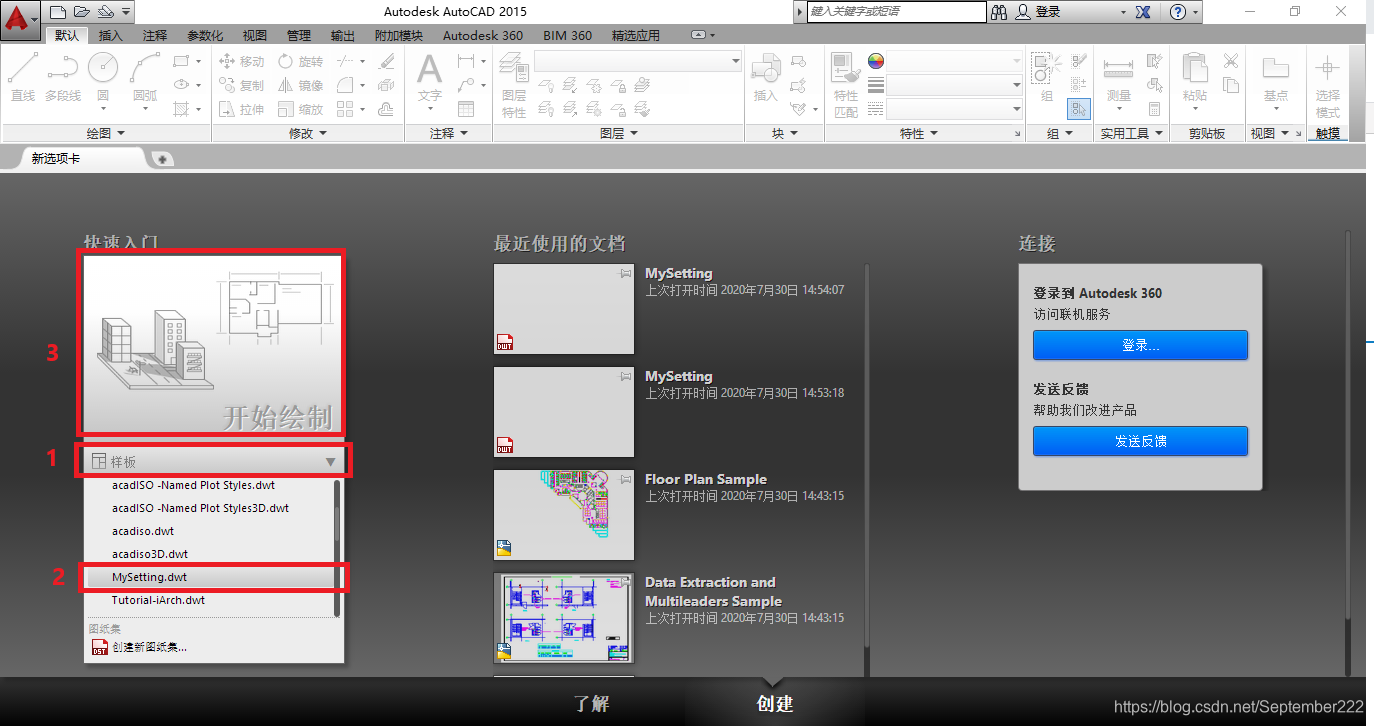Switch to the Output (输出) ribbon tab

coord(343,35)
